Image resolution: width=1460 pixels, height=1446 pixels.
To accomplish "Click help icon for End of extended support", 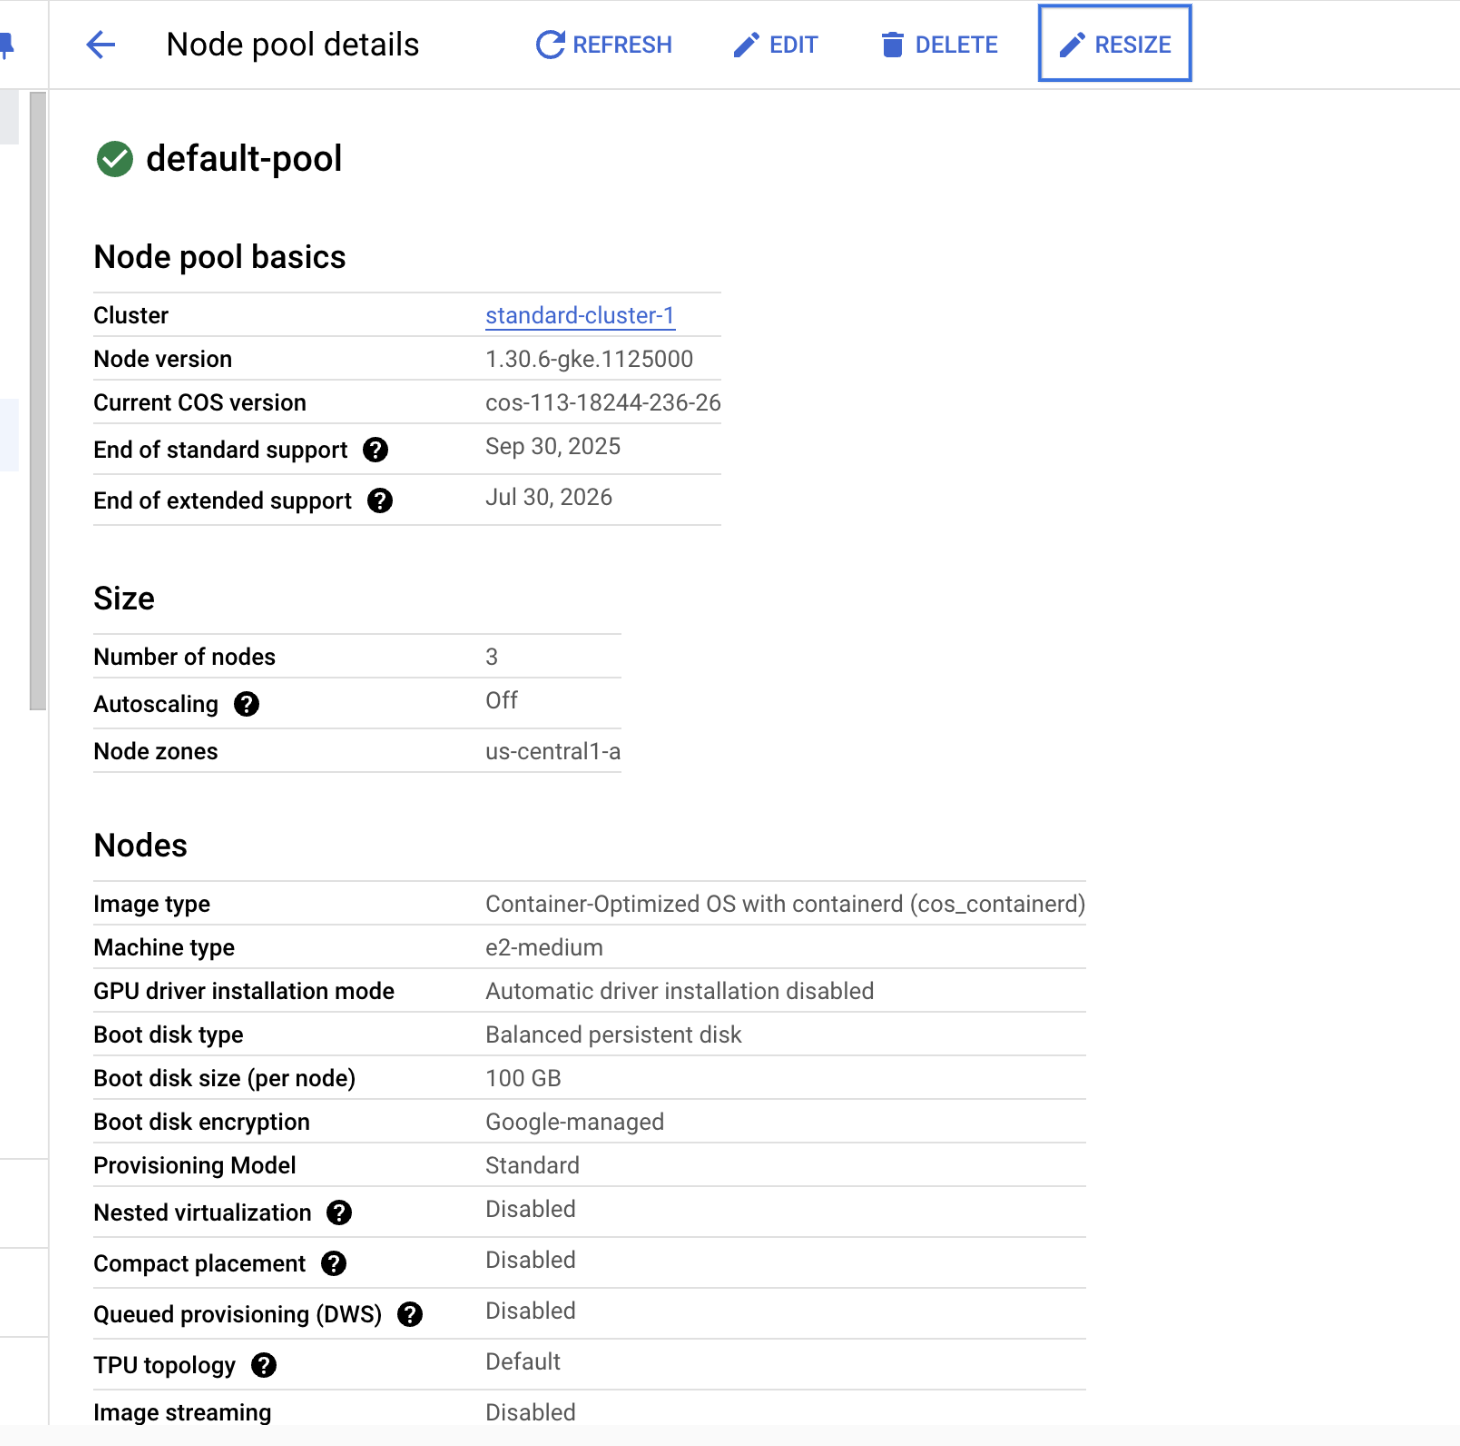I will [380, 501].
